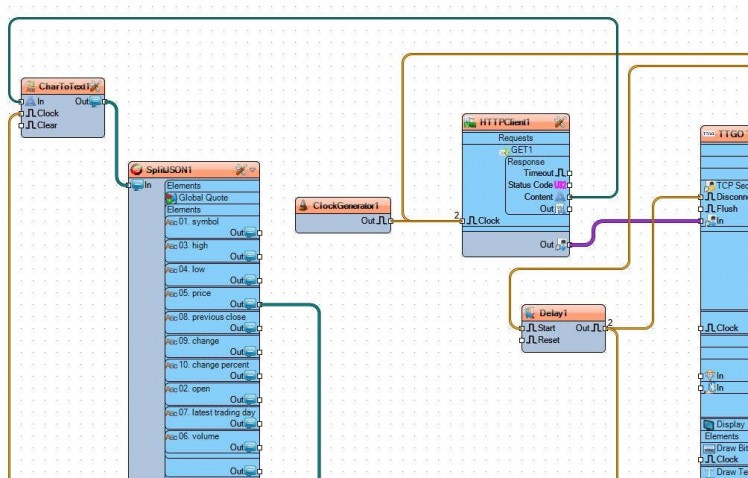The height and width of the screenshot is (478, 748).
Task: Click the SplitJSON1 In pin
Action: (128, 185)
